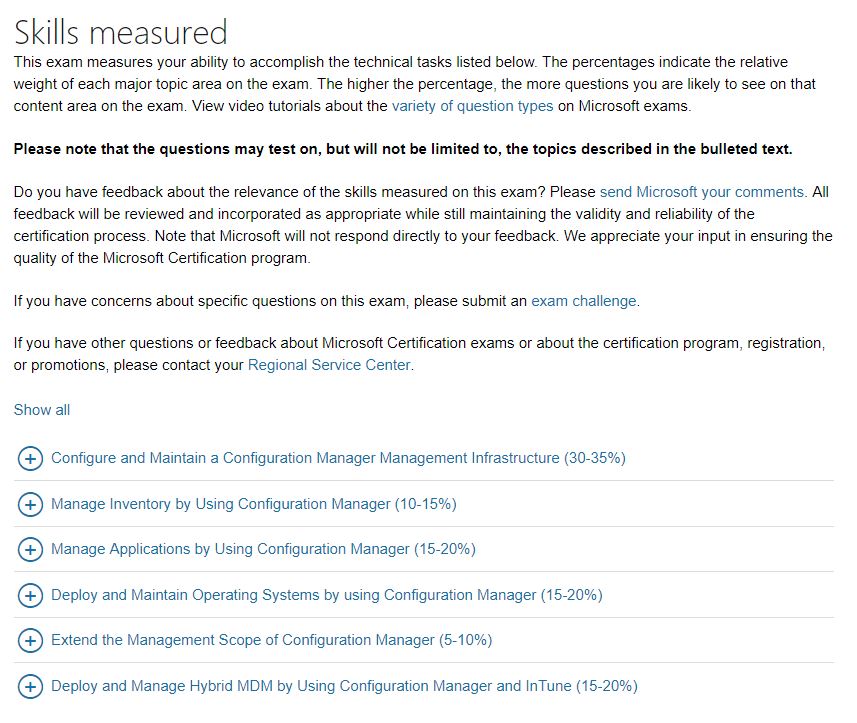Expand Configure and Maintain Infrastructure plus icon

click(x=31, y=459)
